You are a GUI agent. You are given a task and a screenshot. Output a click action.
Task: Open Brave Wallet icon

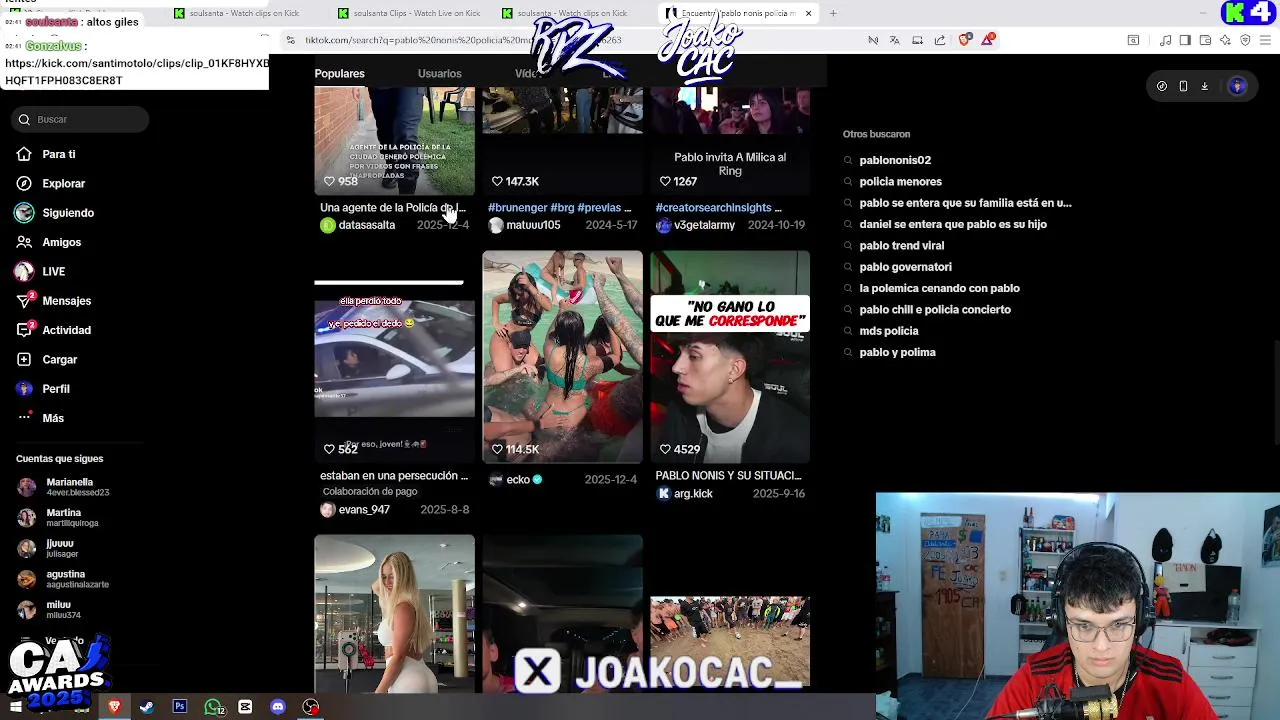[x=1205, y=40]
